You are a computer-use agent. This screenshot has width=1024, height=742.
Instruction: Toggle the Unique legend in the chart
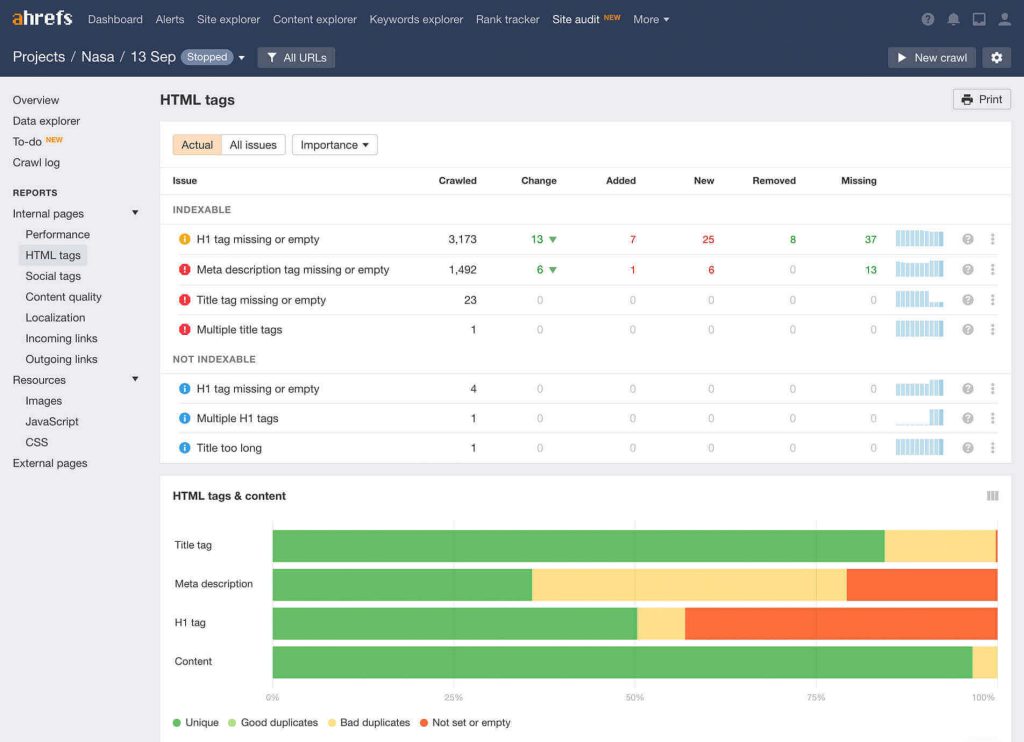(x=195, y=722)
